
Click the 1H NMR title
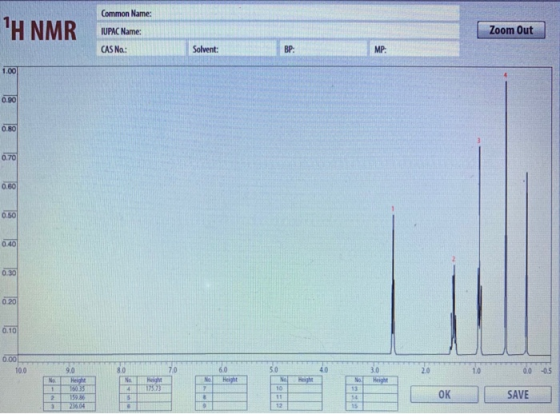coord(40,30)
